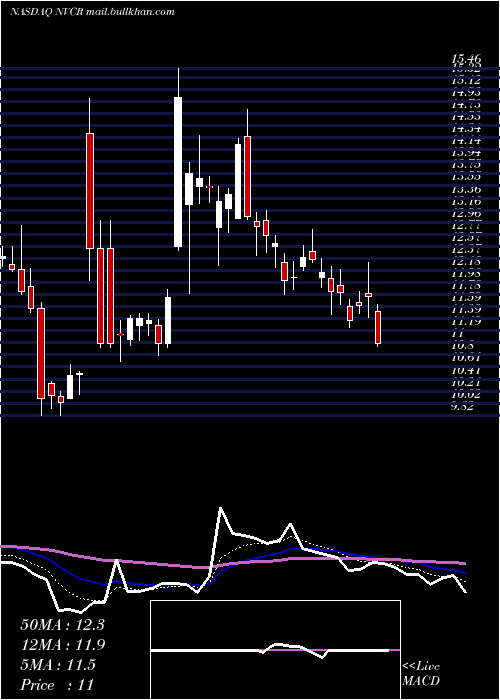Viewport: 500px width, 700px height.
Task: Click the <<Live MACD label
Action: [421, 674]
